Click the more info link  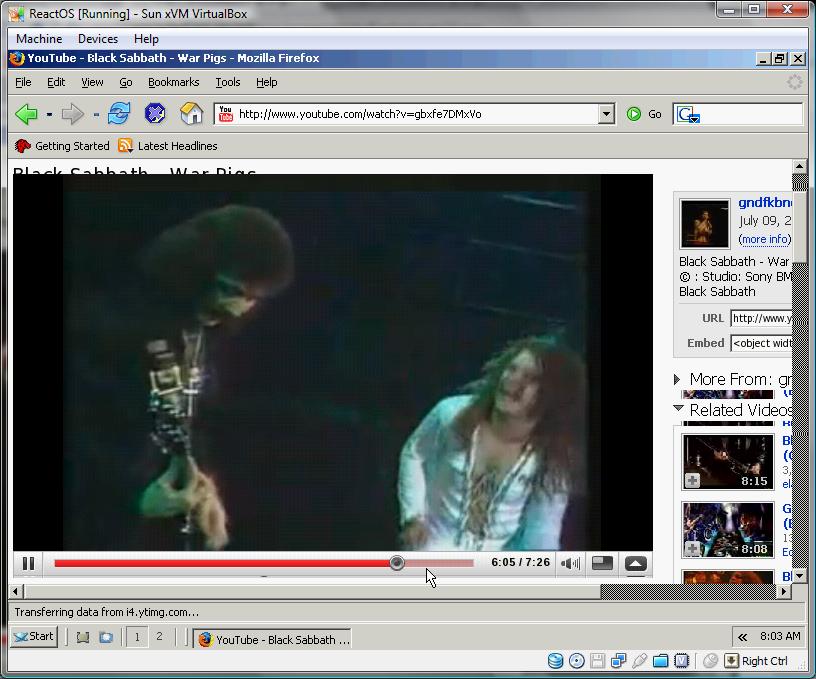tap(764, 240)
